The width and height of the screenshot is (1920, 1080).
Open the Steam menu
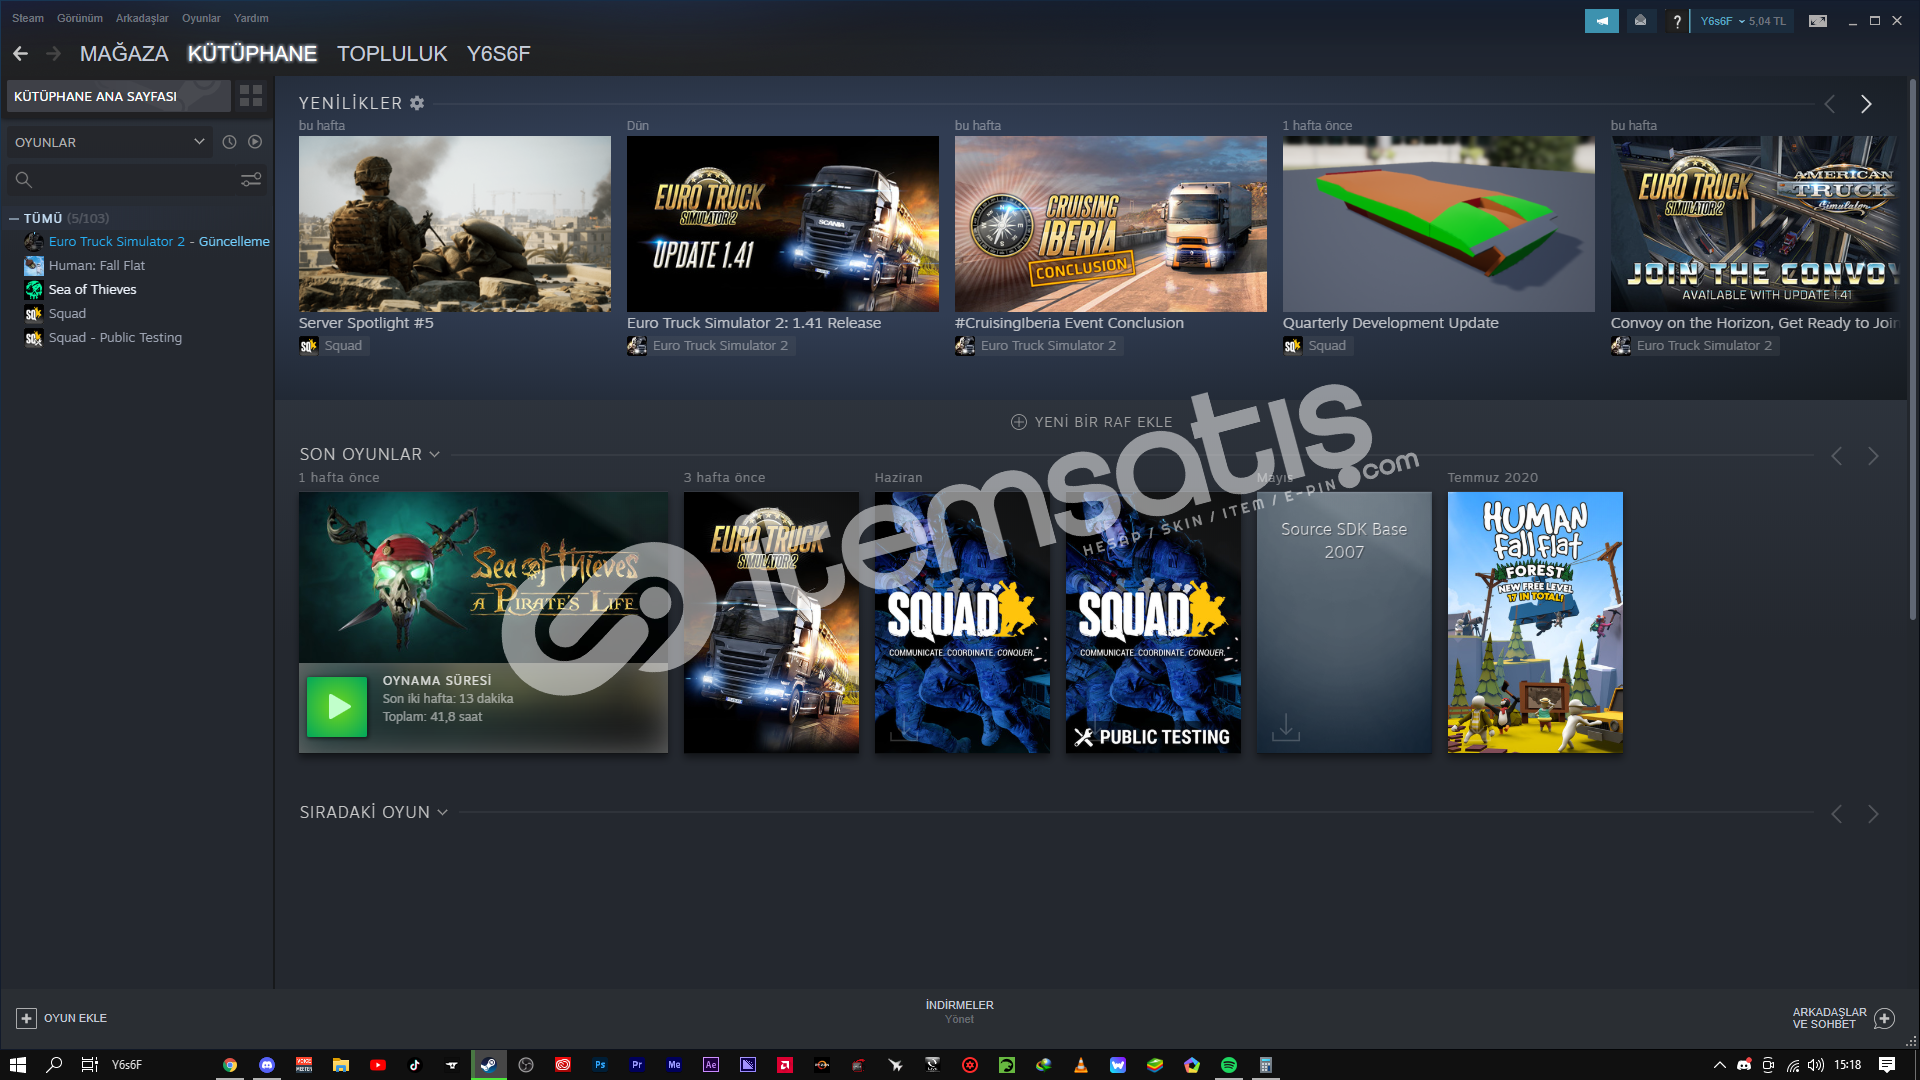(x=28, y=18)
